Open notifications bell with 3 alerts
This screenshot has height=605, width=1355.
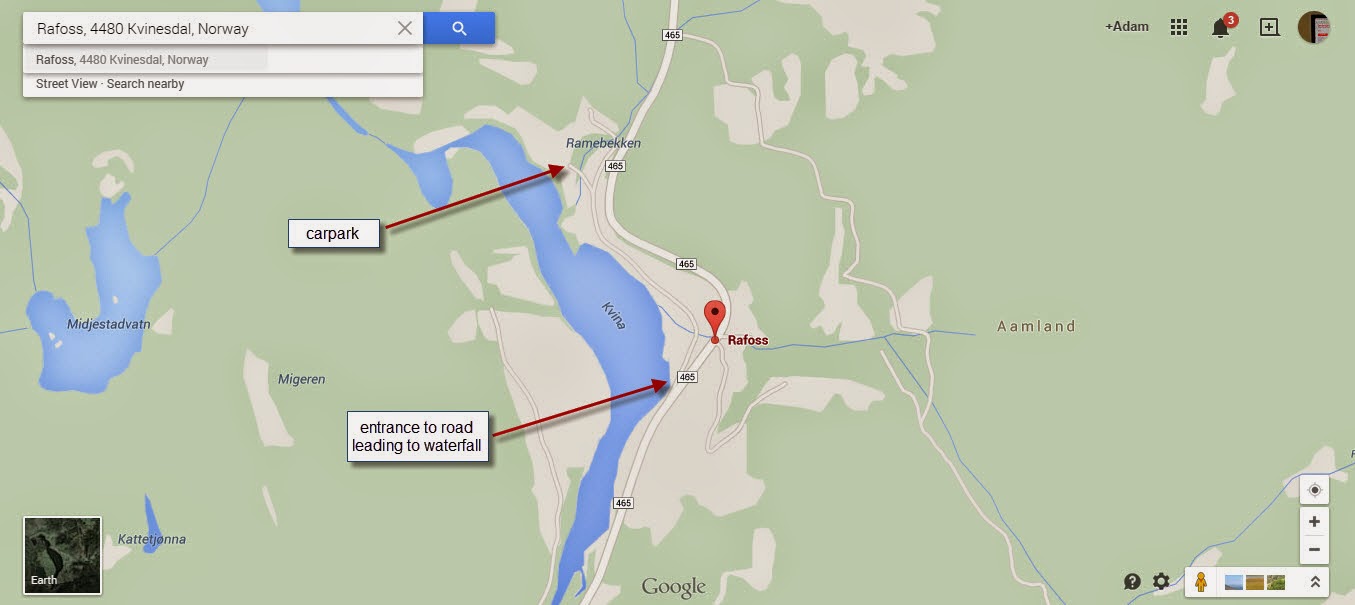pos(1222,26)
